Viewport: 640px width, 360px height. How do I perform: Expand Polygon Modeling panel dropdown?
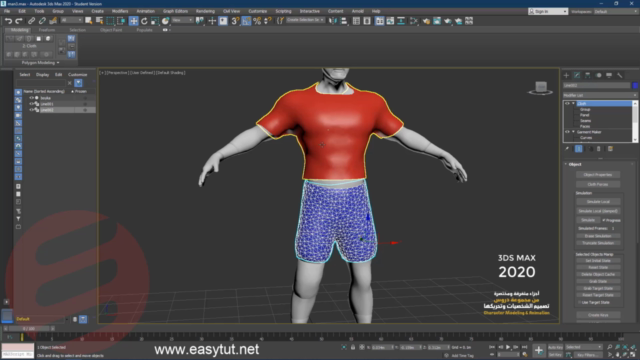[40, 63]
